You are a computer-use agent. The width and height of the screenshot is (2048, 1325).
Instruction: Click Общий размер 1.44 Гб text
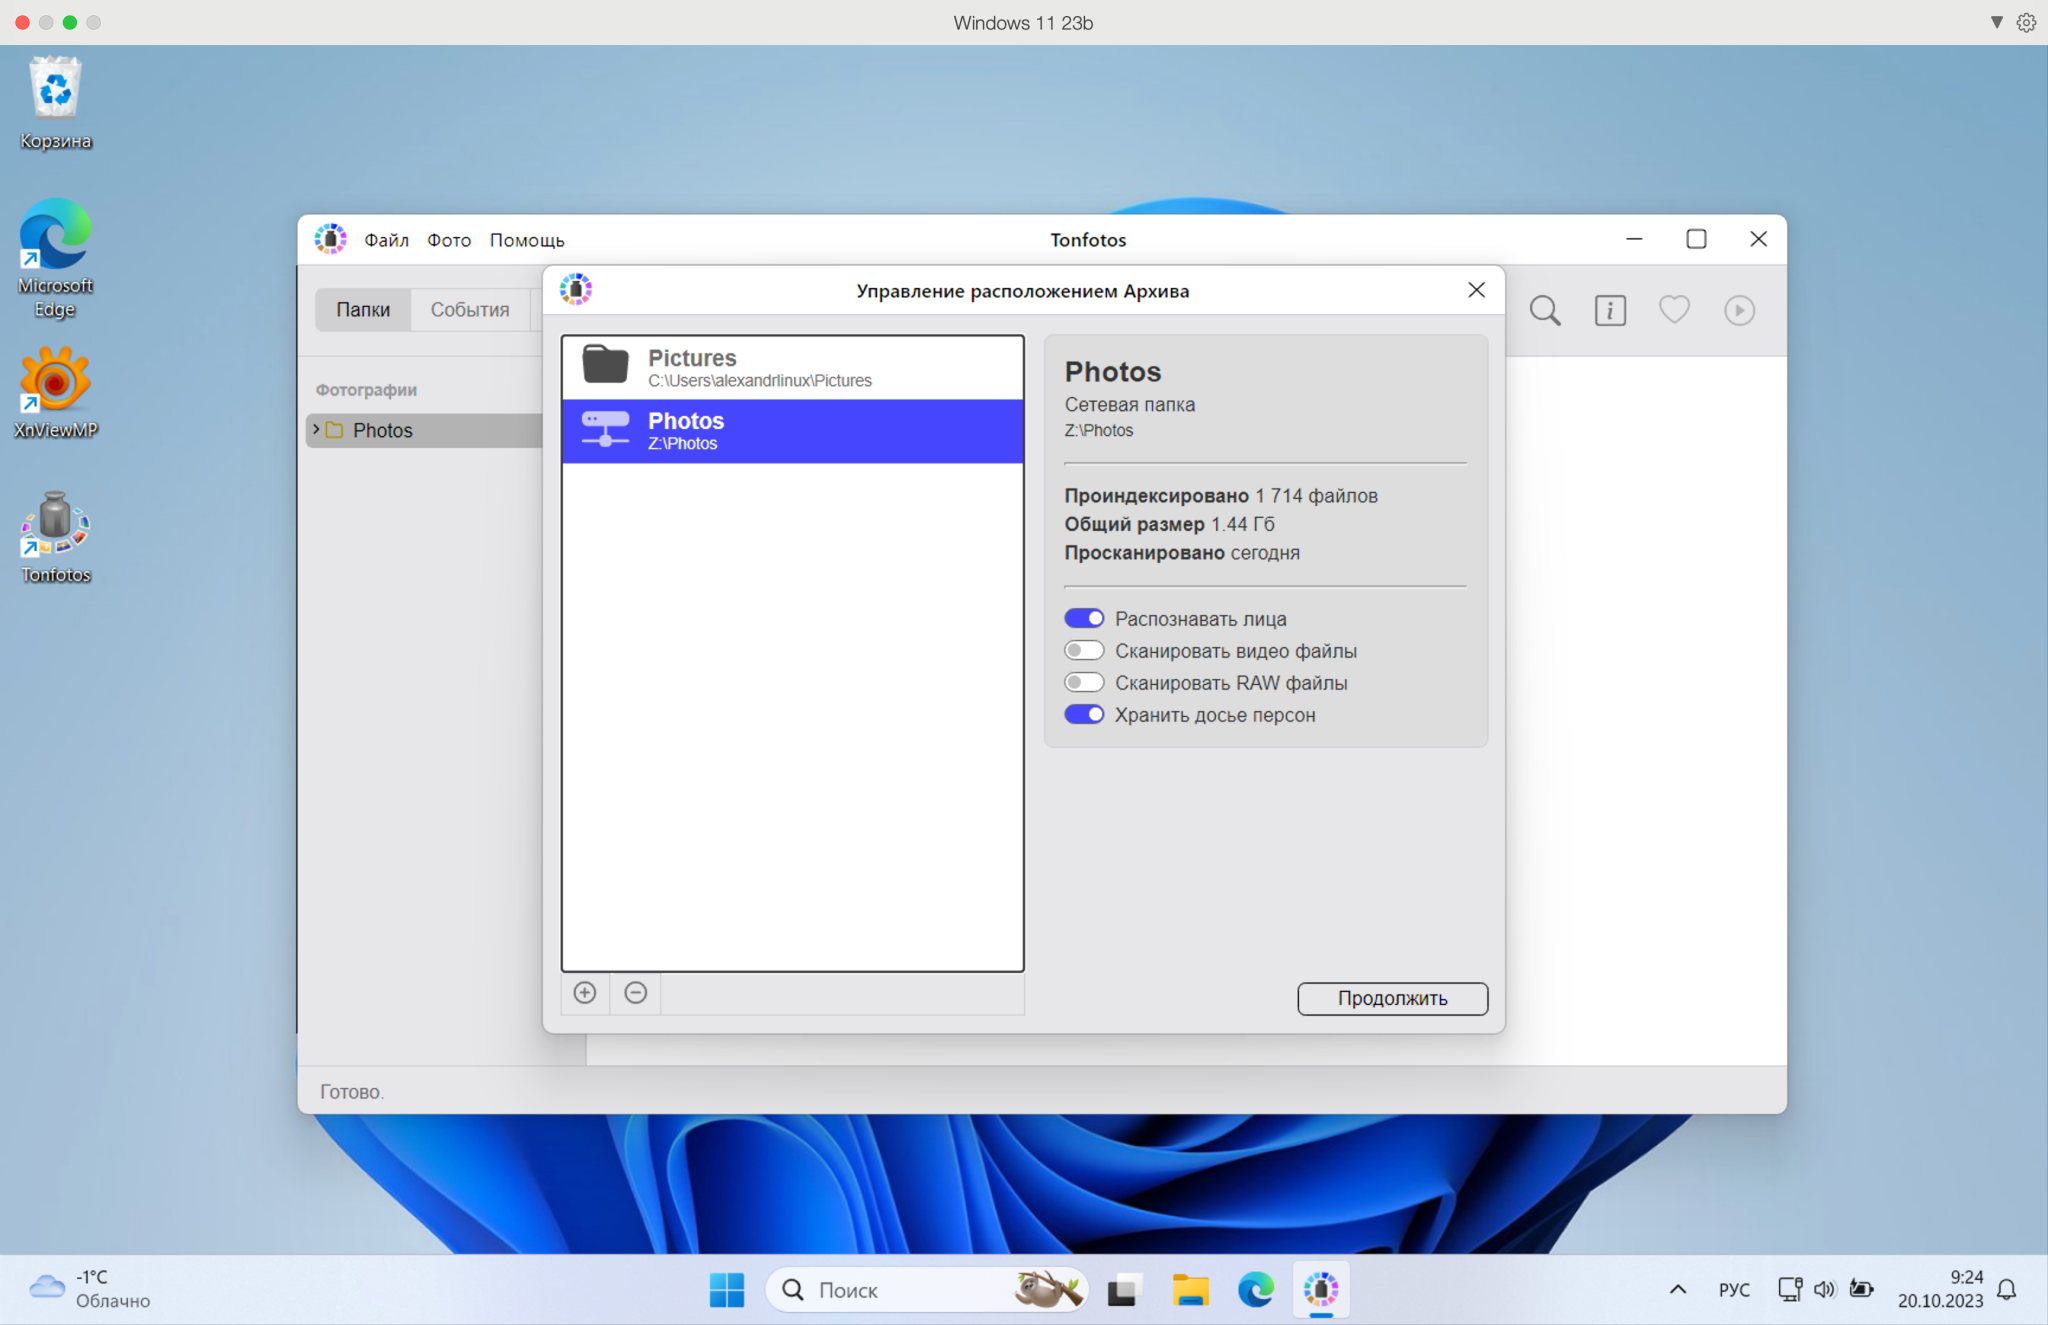pyautogui.click(x=1169, y=524)
